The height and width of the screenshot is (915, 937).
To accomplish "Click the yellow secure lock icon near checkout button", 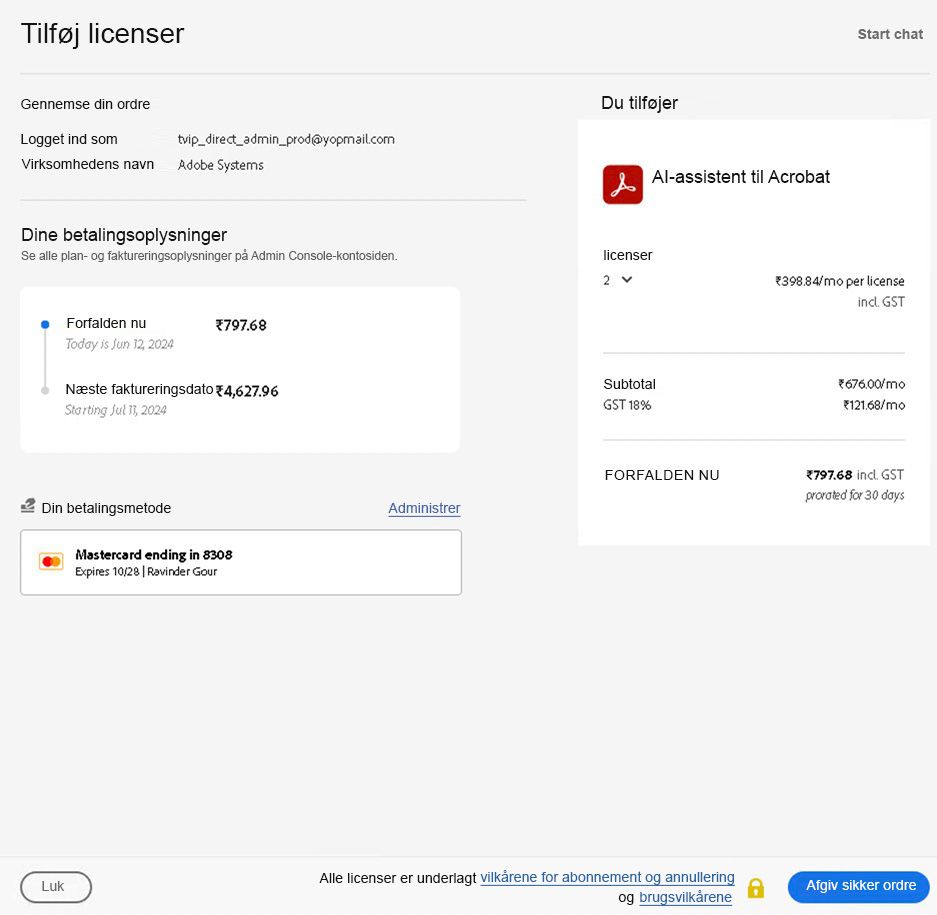I will pos(756,887).
